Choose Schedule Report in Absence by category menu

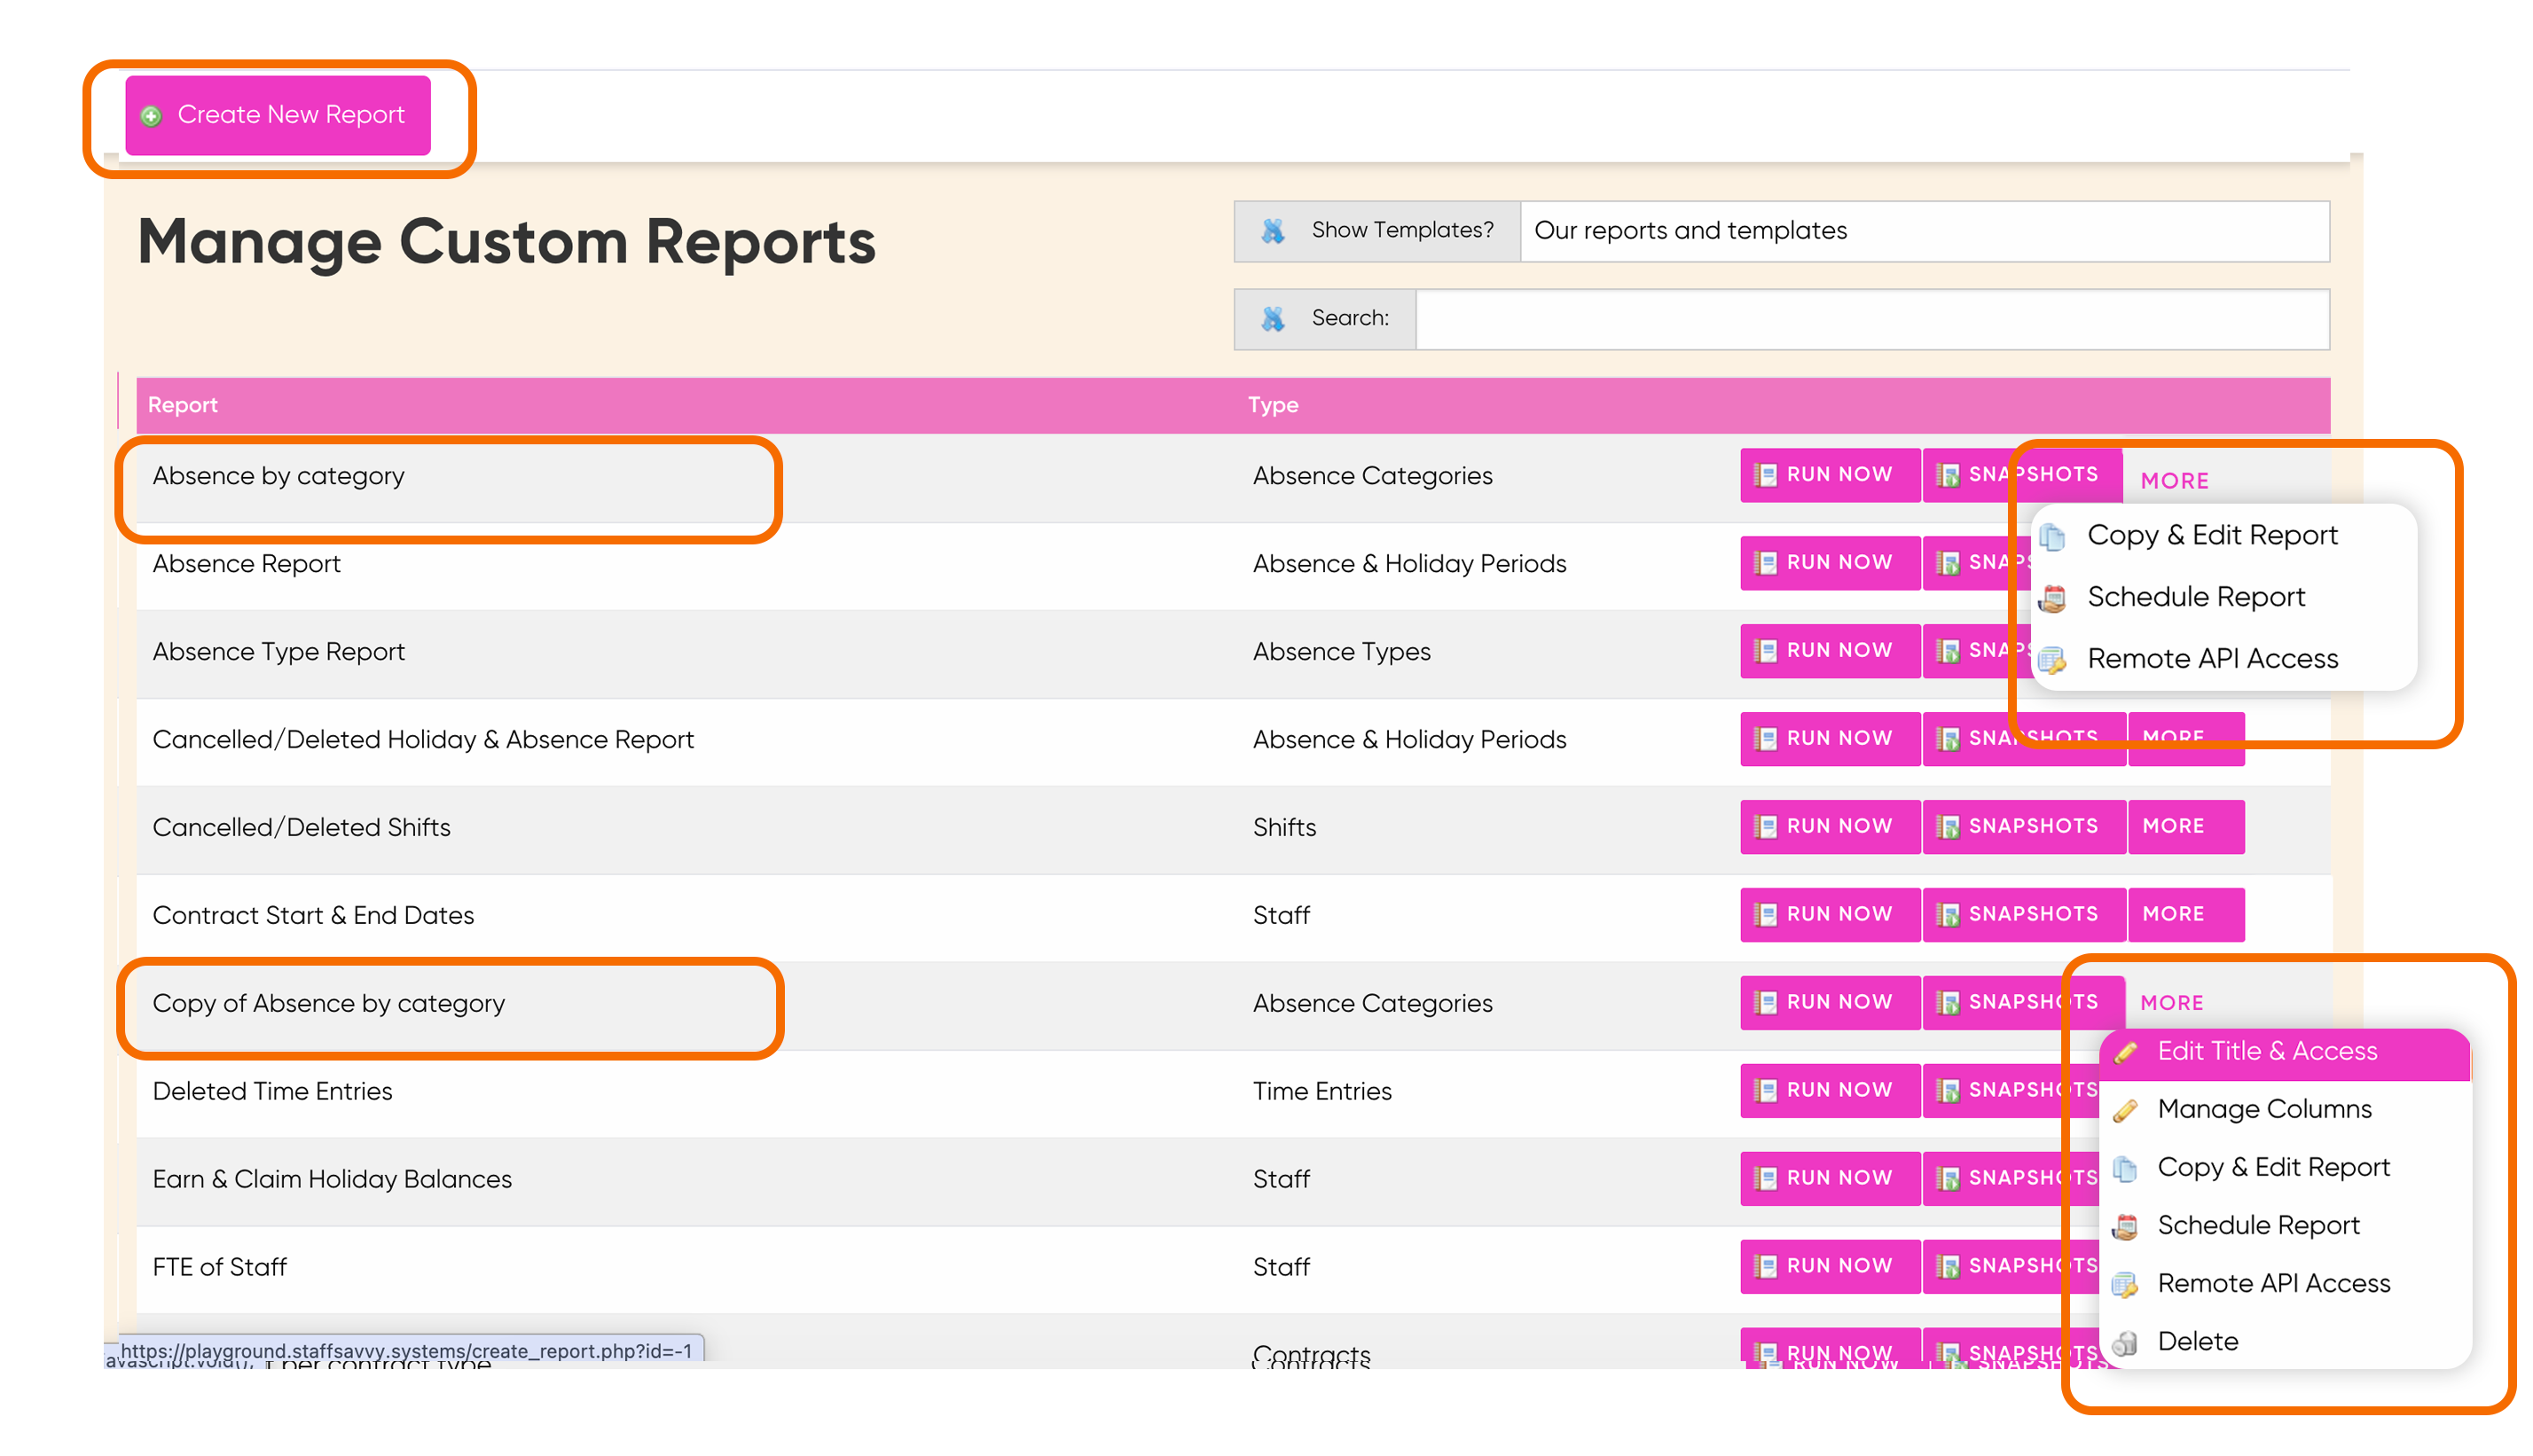click(x=2196, y=597)
